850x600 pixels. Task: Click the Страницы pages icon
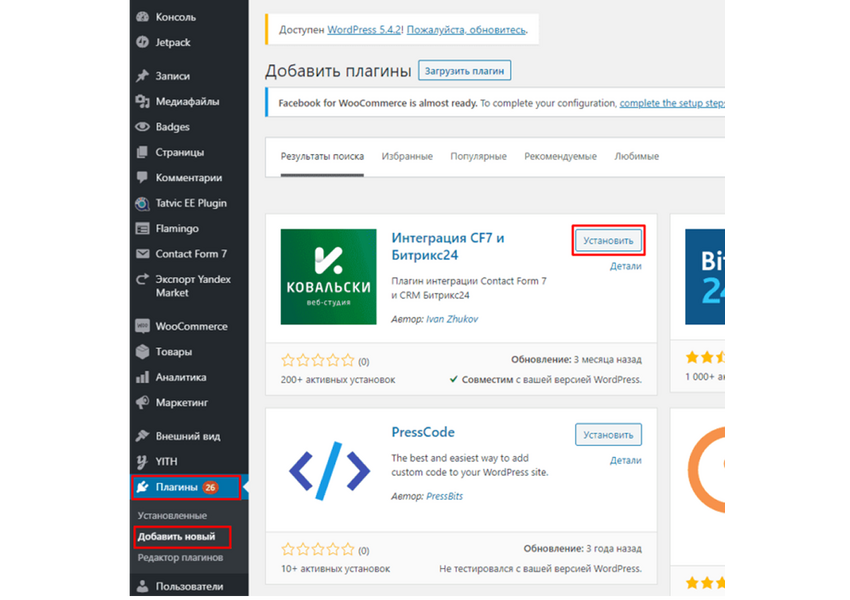pyautogui.click(x=142, y=152)
